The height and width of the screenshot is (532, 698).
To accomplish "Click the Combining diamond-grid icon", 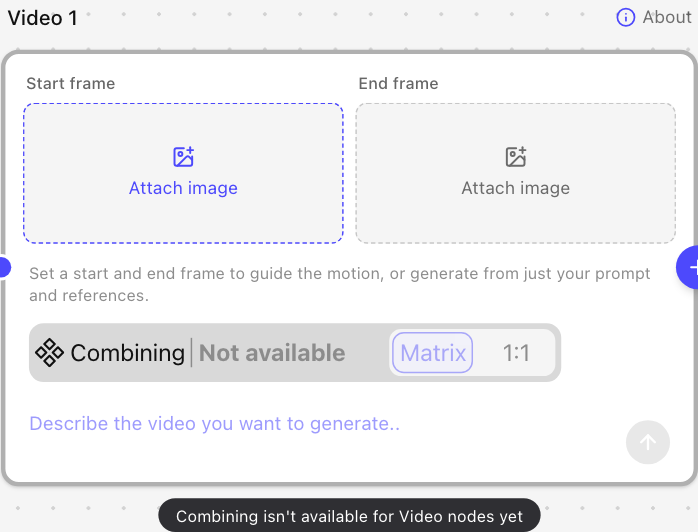I will point(49,353).
